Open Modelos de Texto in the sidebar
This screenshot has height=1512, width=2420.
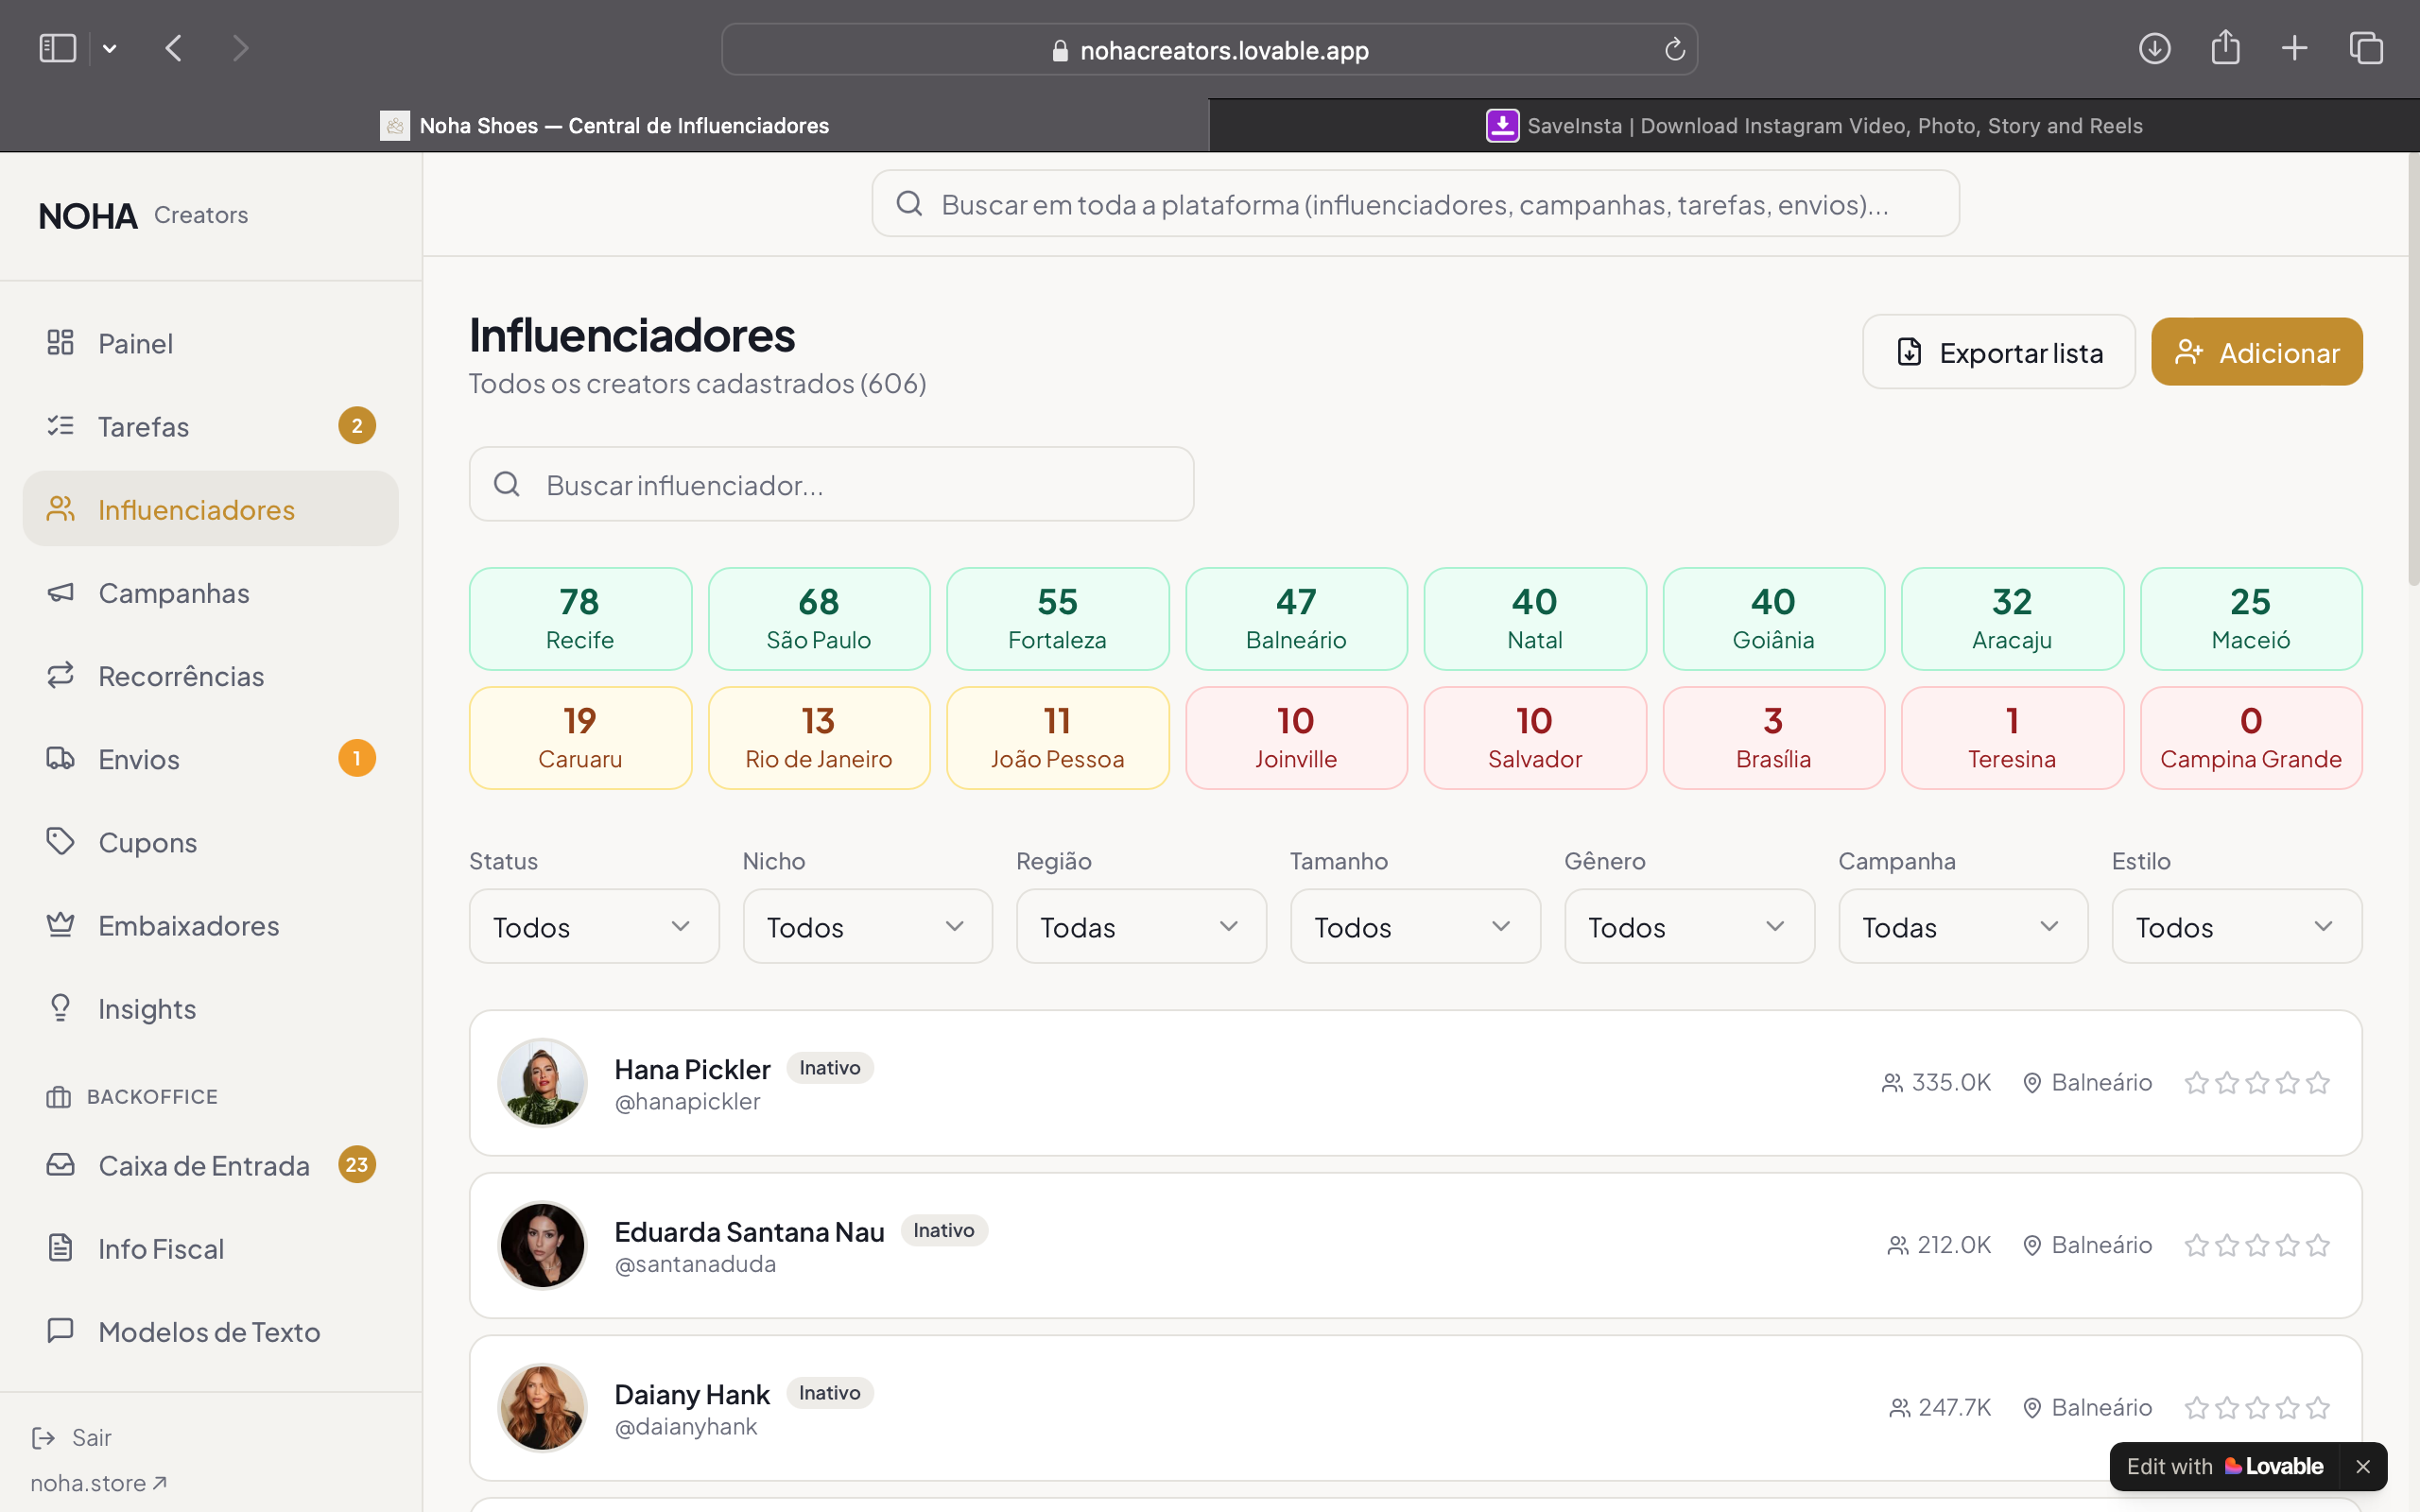[211, 1331]
